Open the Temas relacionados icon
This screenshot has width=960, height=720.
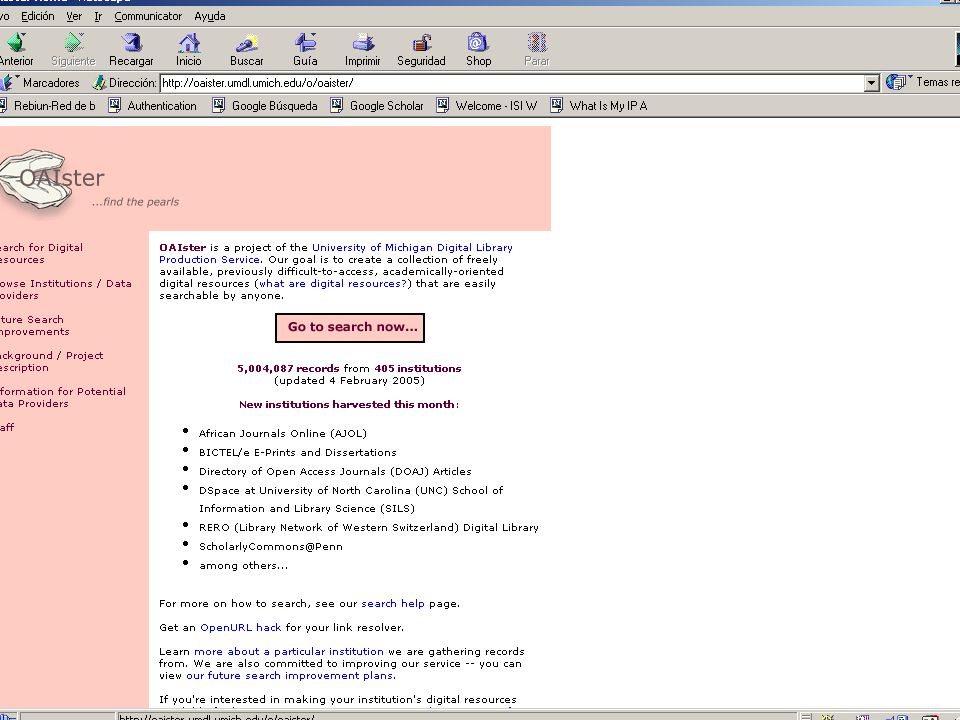(x=896, y=82)
